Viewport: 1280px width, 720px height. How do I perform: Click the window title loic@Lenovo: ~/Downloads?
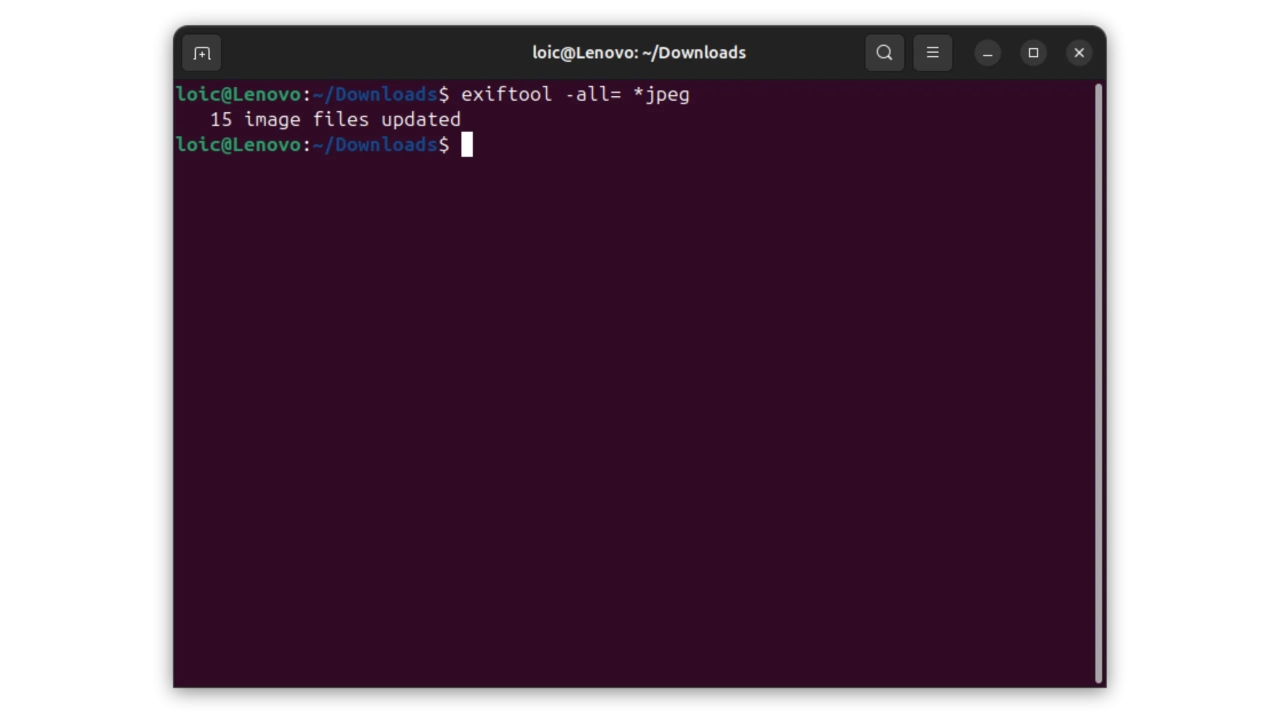[x=639, y=53]
